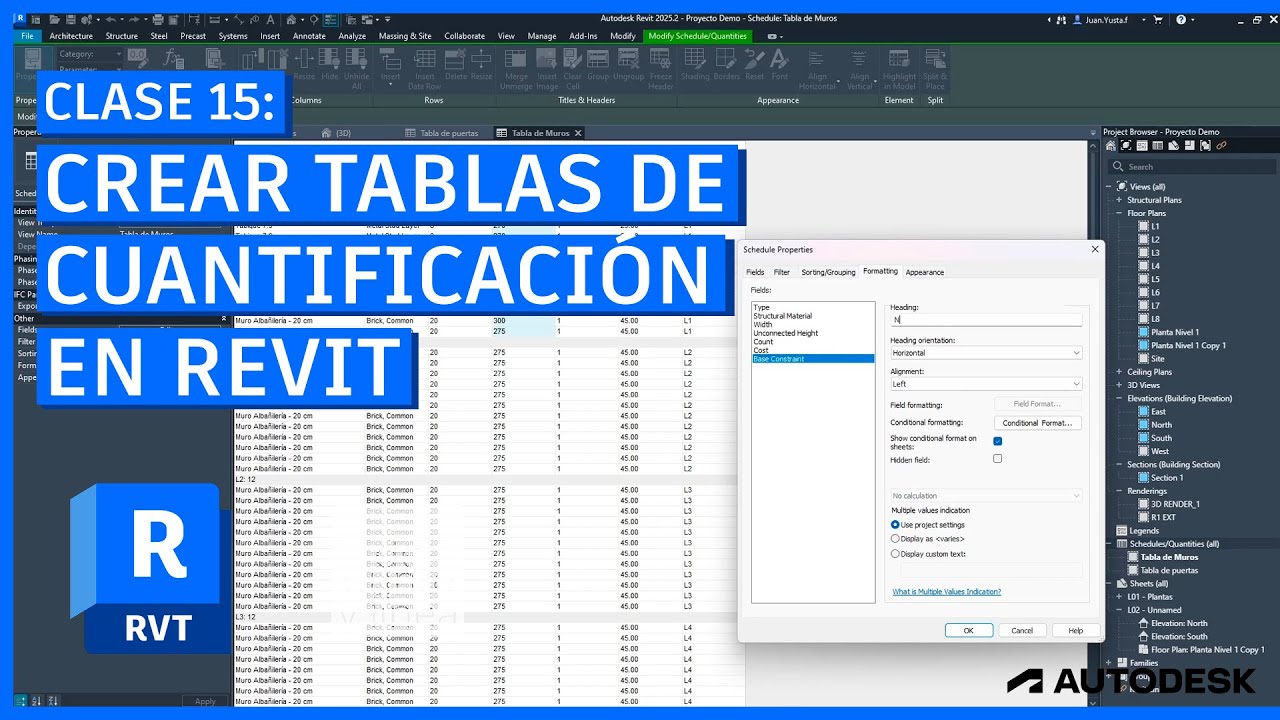The image size is (1280, 720).
Task: Click the Heading text input field
Action: [986, 320]
